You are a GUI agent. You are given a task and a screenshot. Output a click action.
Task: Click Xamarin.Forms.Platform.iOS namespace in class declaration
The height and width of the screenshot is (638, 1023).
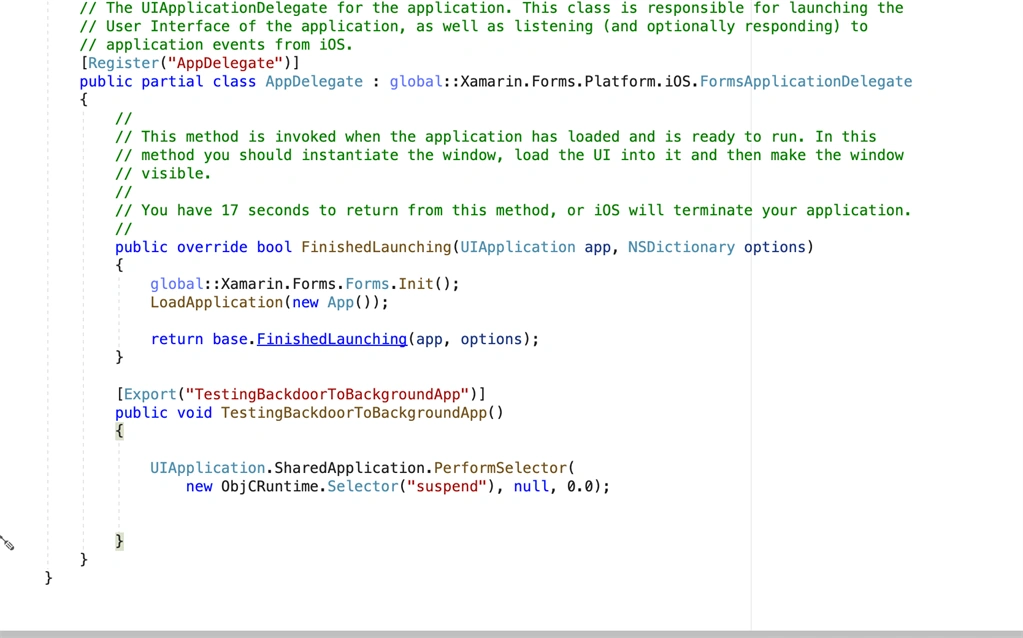click(576, 82)
